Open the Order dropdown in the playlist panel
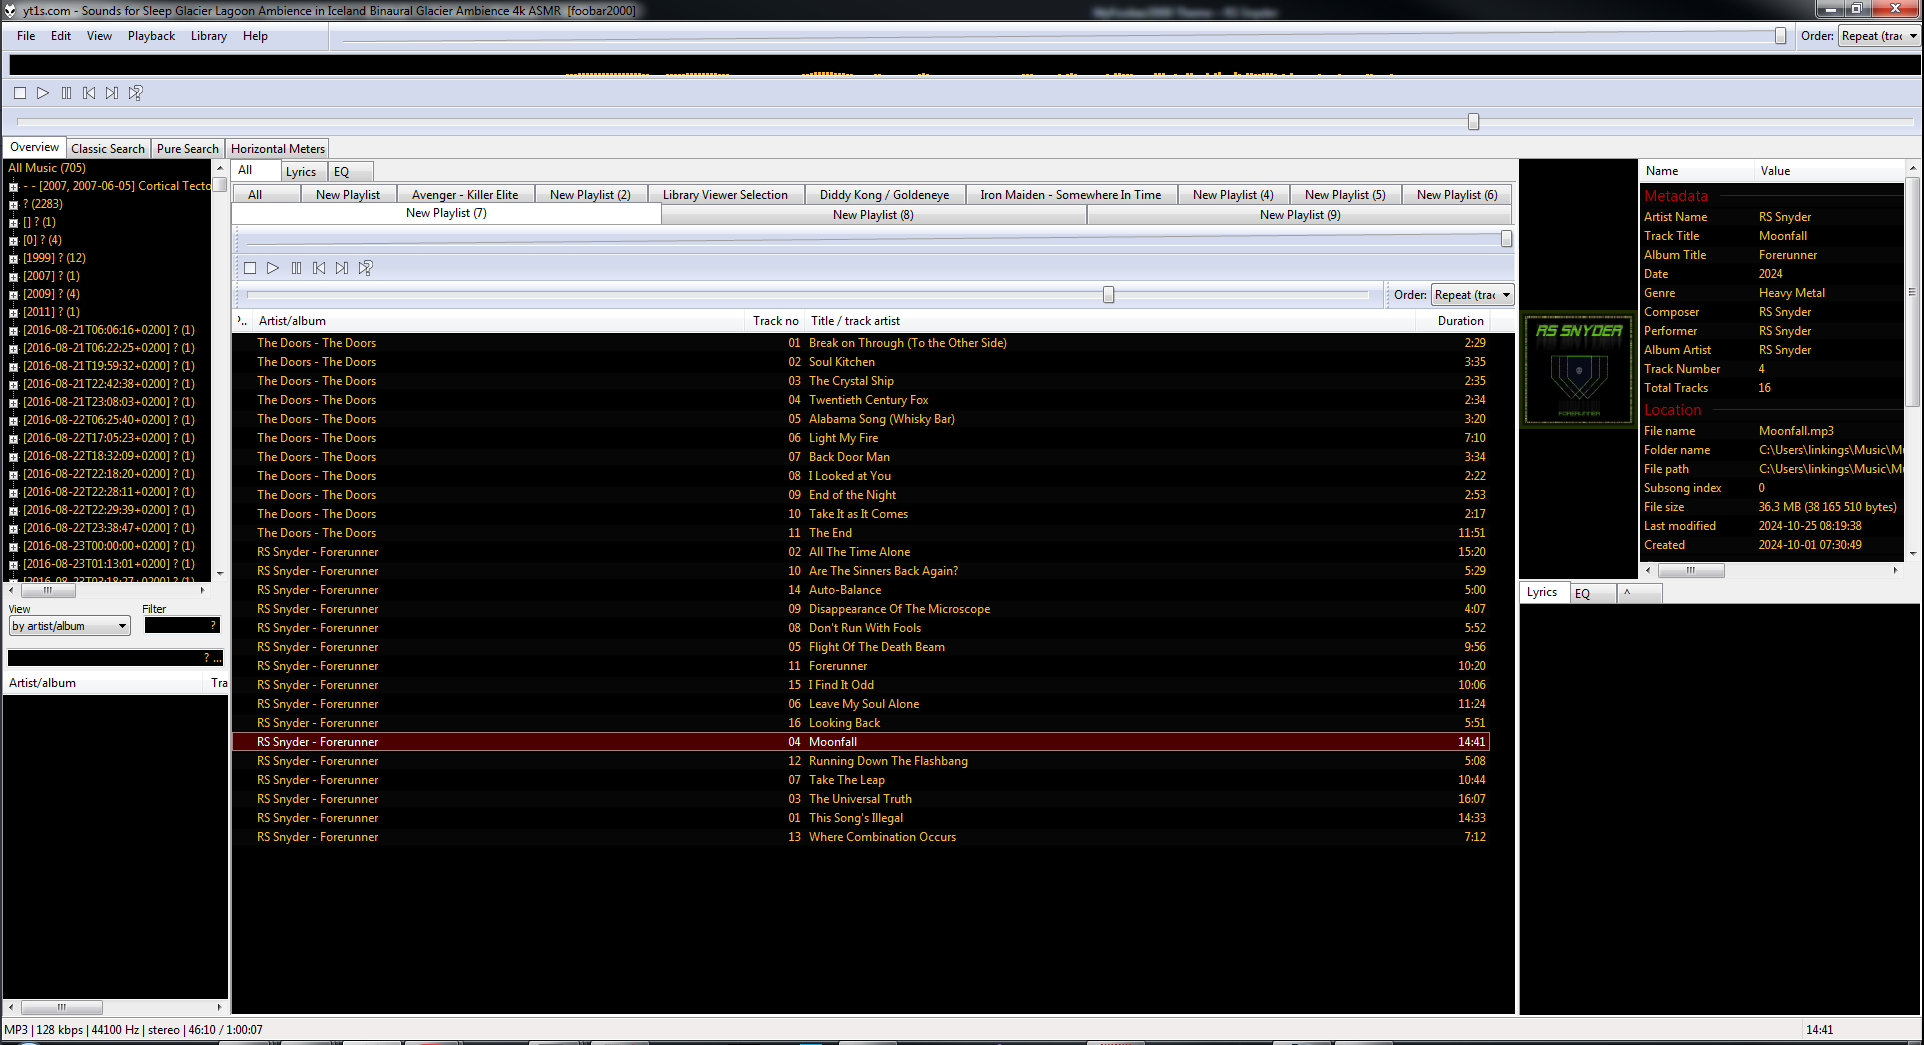The image size is (1924, 1045). click(x=1472, y=295)
